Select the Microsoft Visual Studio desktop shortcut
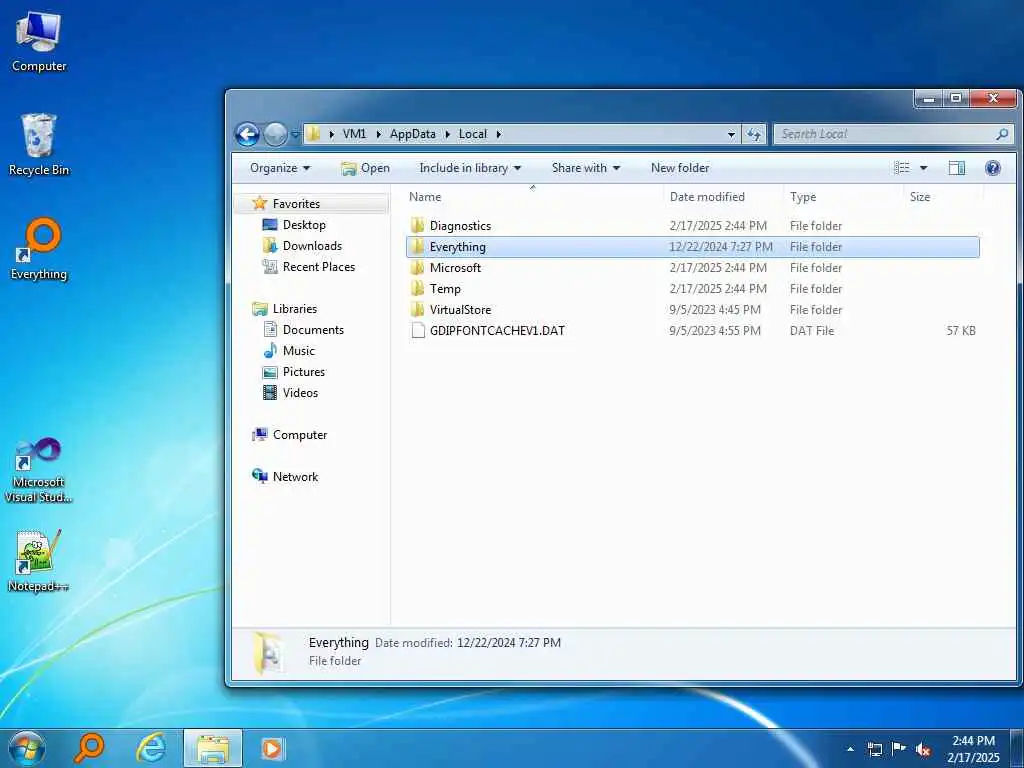 click(39, 470)
